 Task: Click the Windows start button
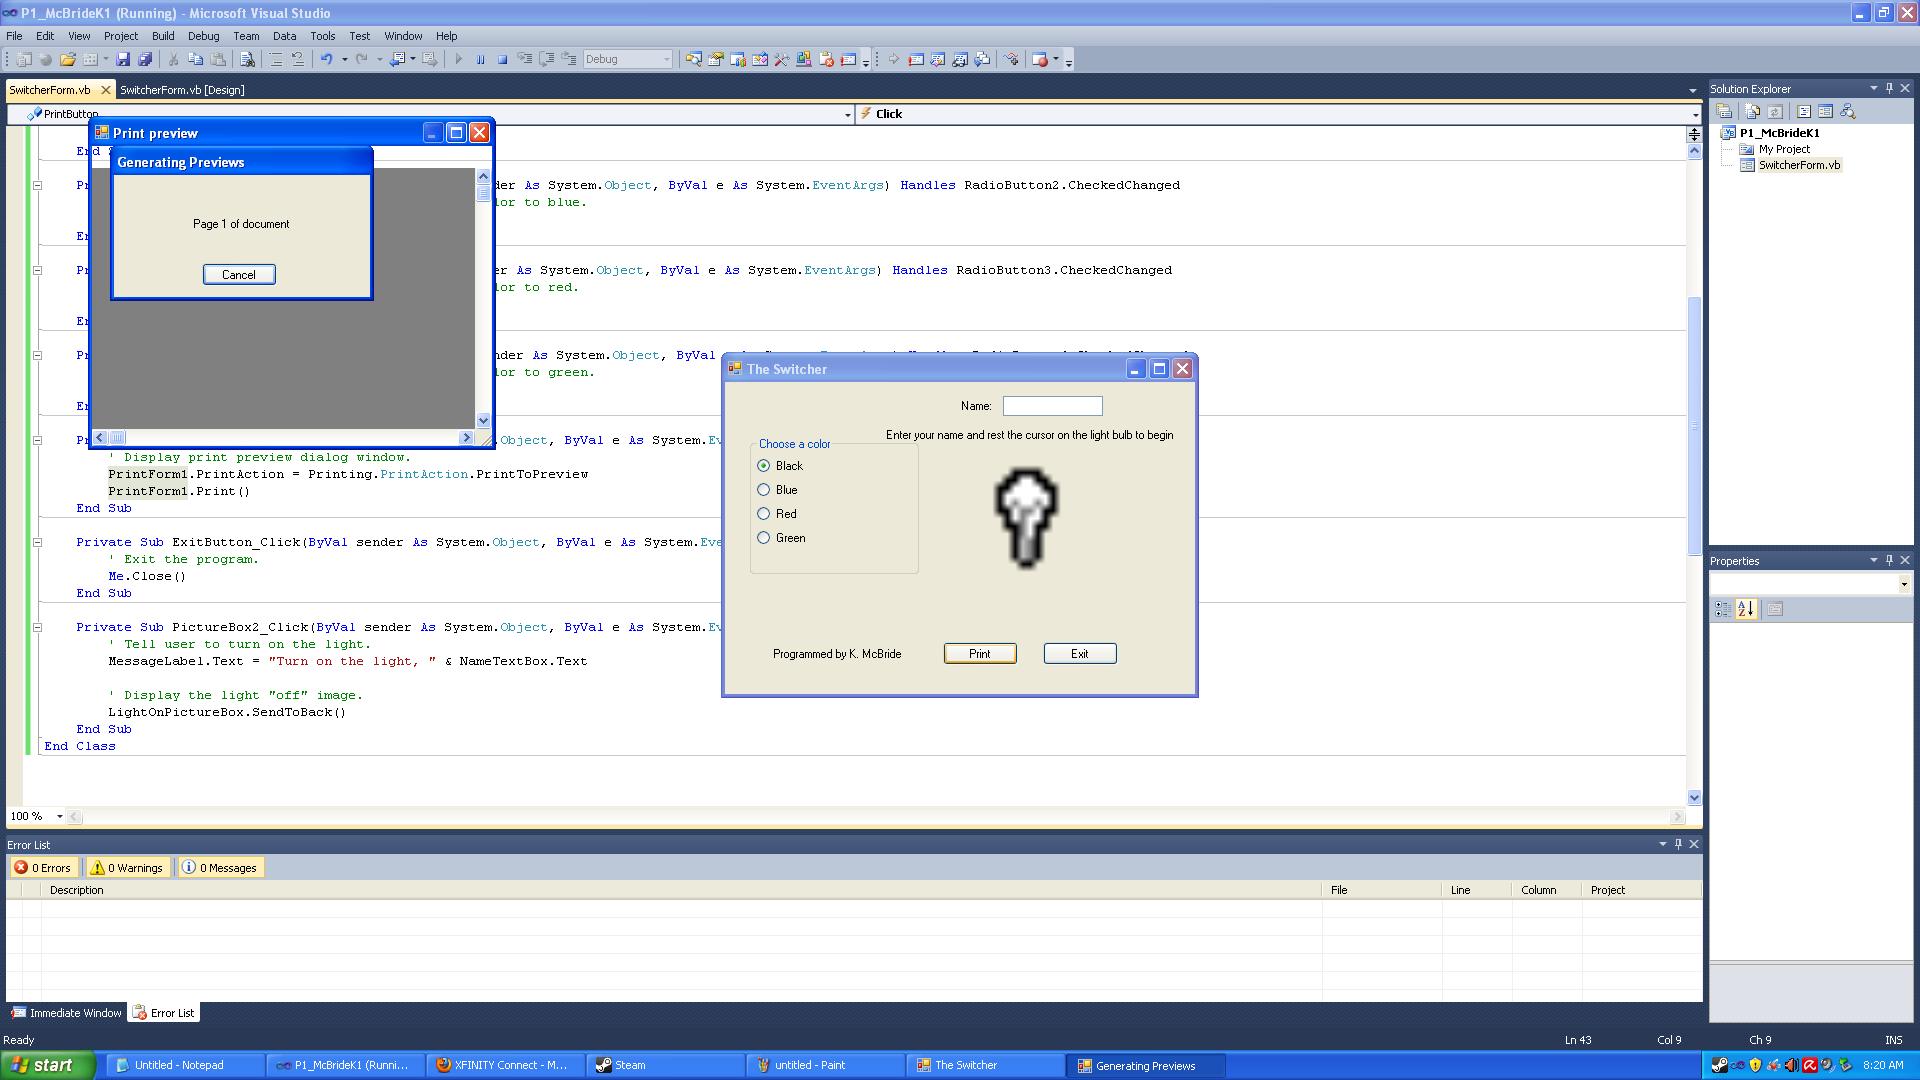click(48, 1065)
